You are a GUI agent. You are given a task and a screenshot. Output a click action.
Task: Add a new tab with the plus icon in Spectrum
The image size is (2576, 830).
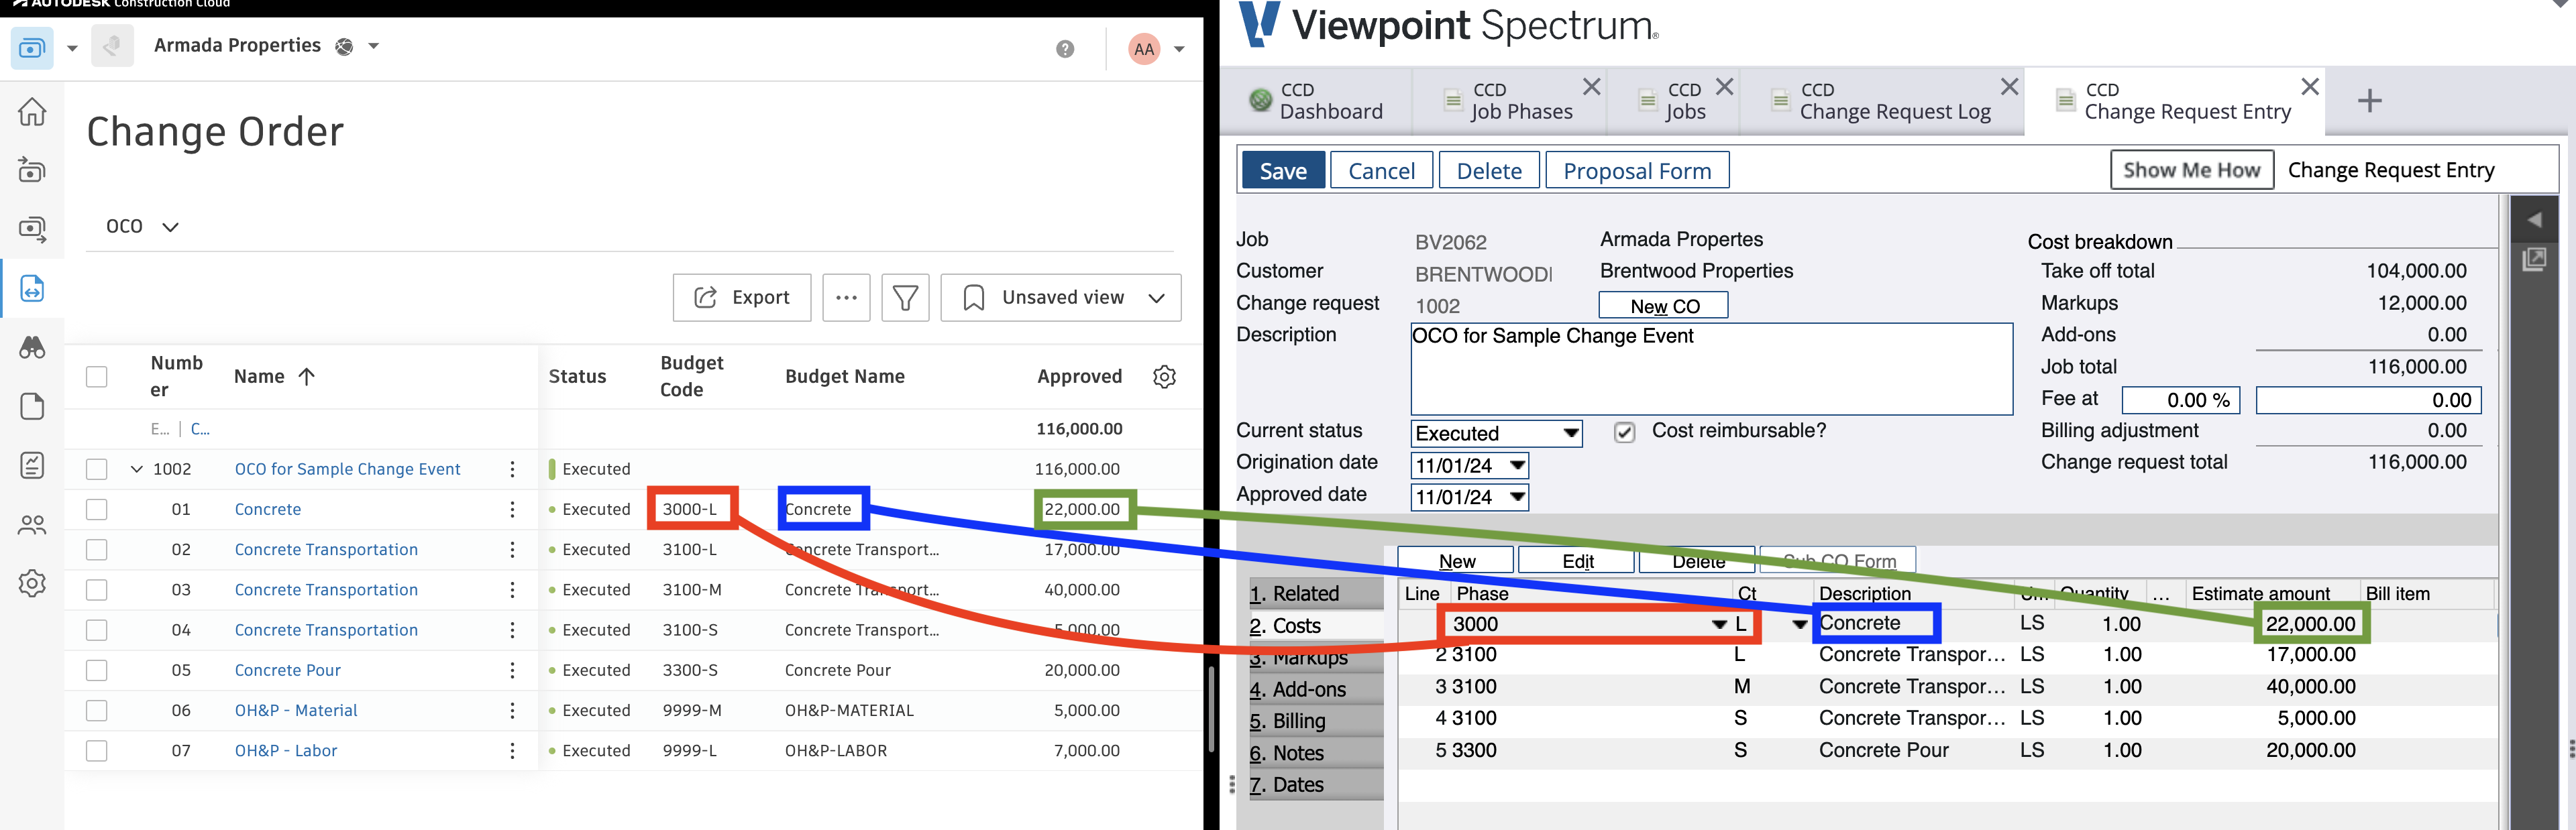coord(2369,100)
